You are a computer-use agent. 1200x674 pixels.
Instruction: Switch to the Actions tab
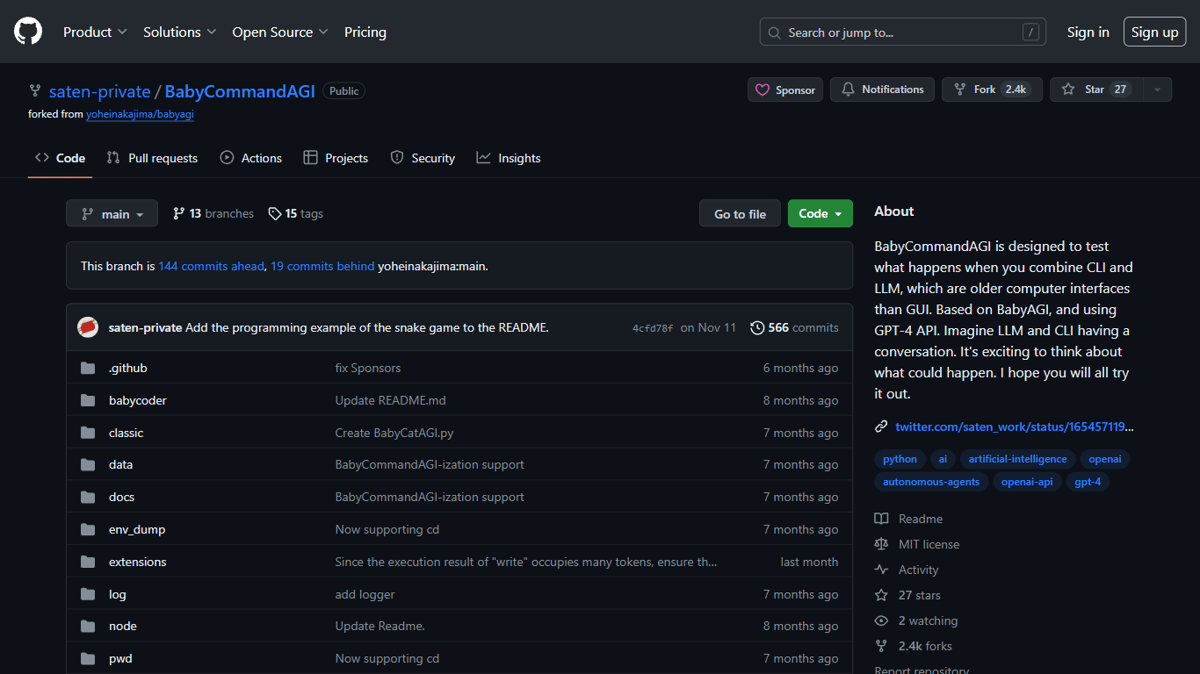pyautogui.click(x=251, y=158)
